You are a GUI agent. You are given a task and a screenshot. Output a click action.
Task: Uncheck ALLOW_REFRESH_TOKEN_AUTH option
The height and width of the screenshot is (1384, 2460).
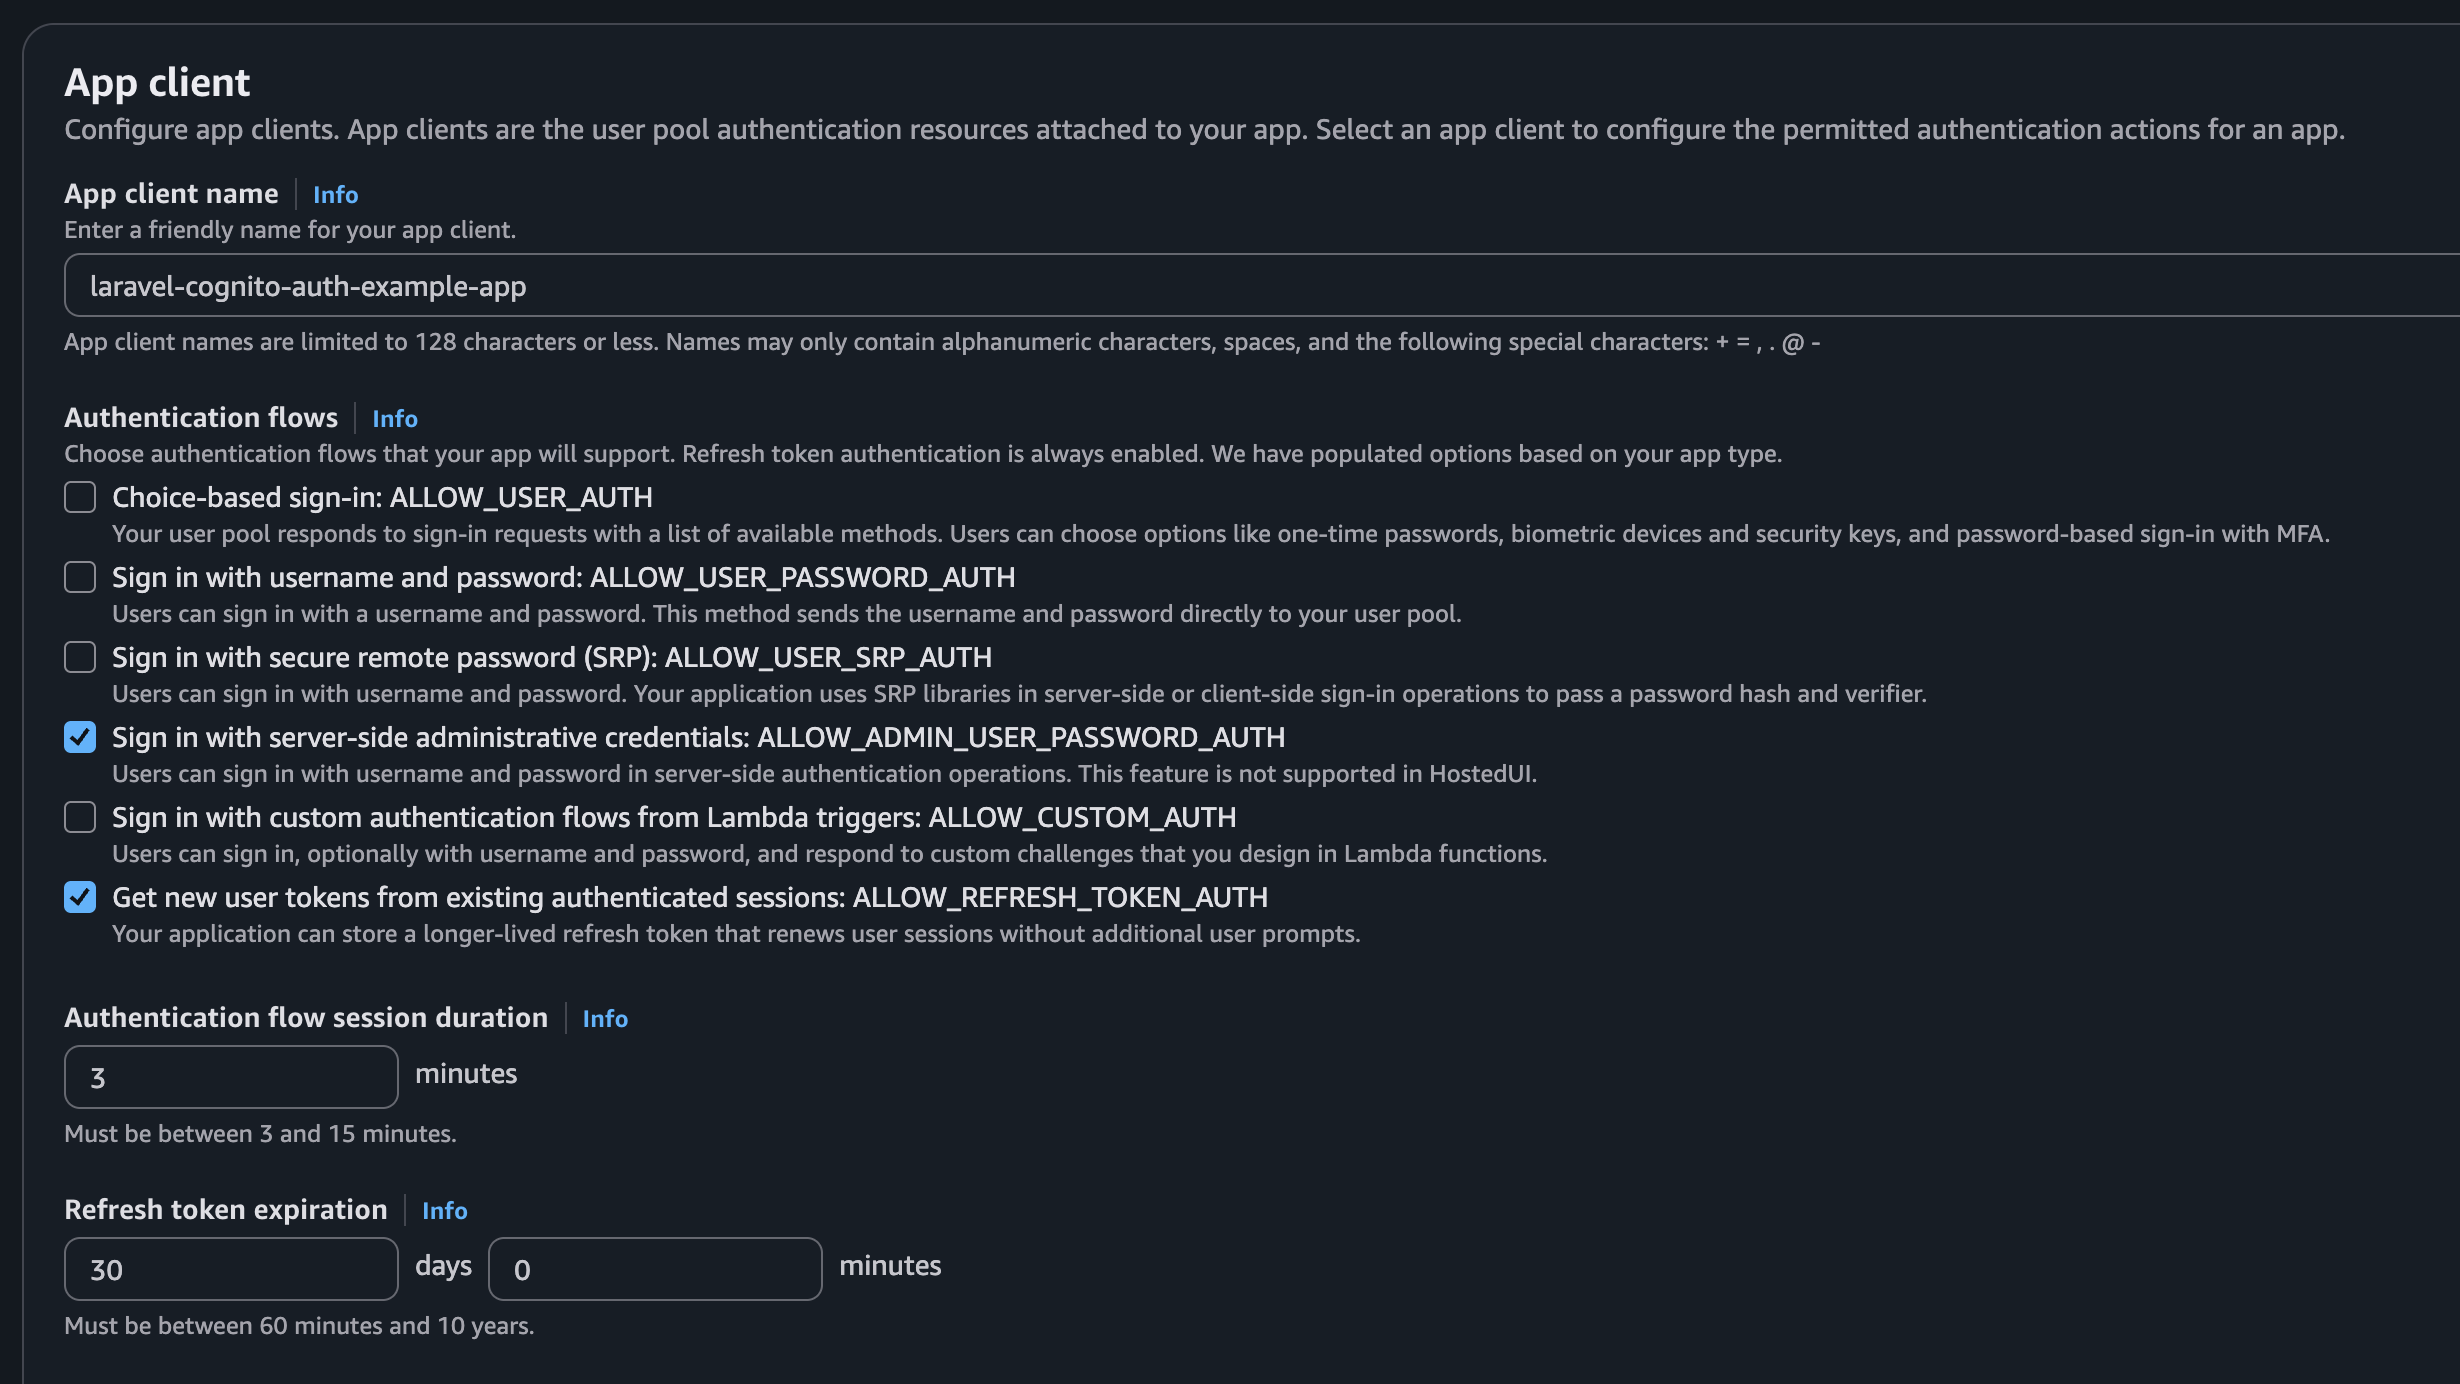pyautogui.click(x=80, y=897)
